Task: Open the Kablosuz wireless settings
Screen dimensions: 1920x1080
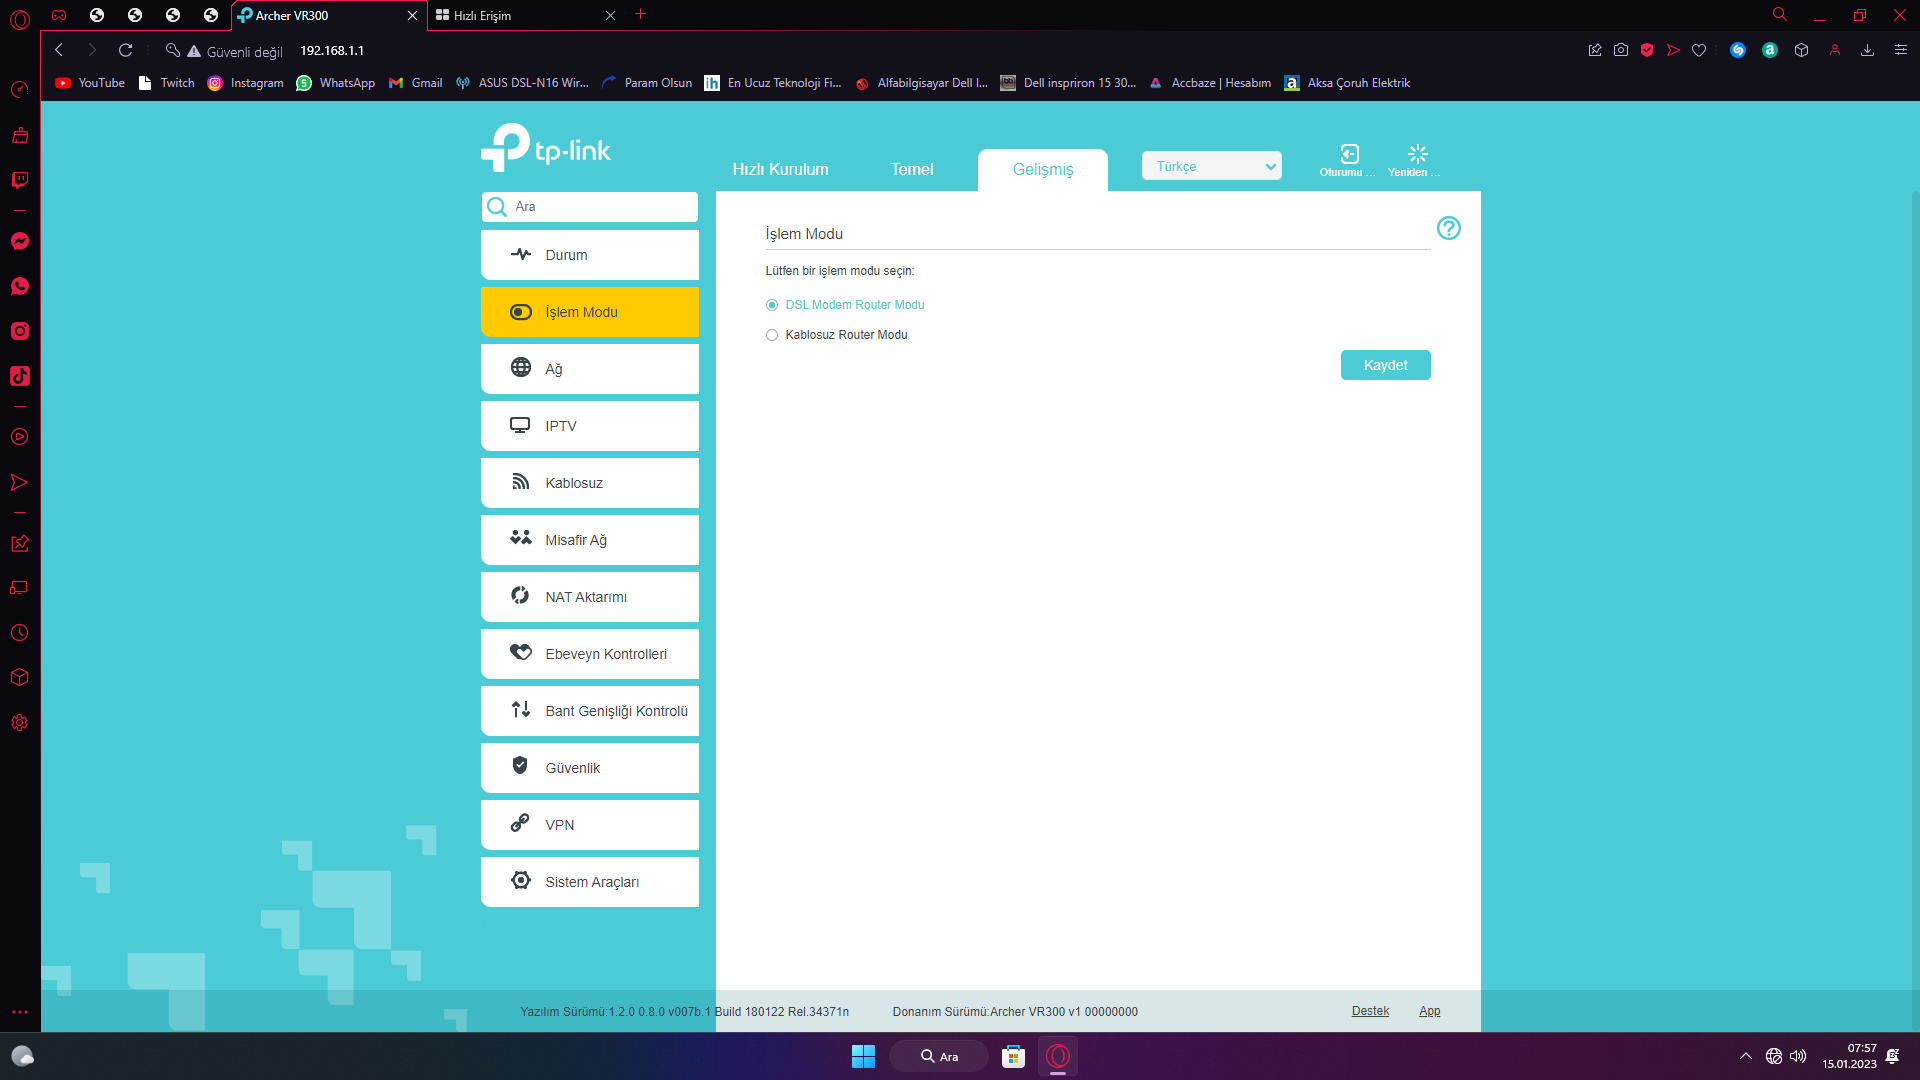Action: tap(590, 483)
